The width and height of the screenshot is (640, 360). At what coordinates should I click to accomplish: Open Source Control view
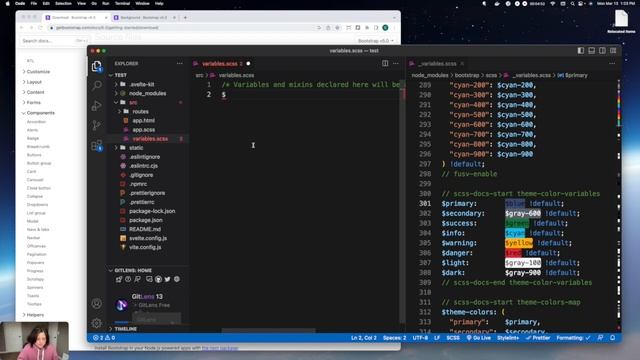click(x=97, y=125)
